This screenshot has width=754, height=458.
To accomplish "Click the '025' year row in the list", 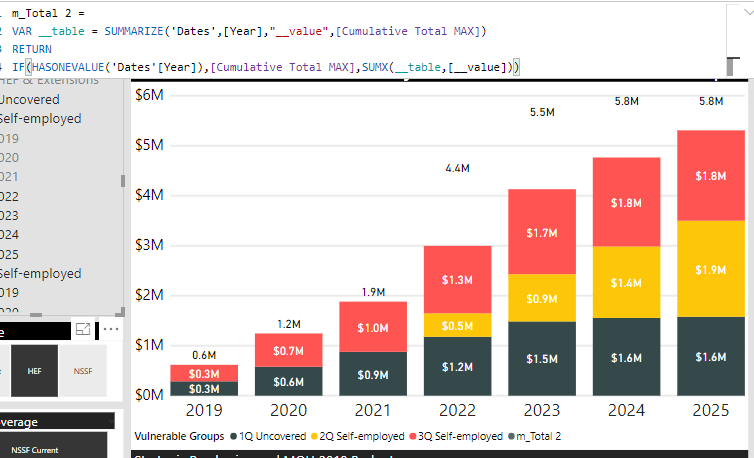I will coord(10,254).
